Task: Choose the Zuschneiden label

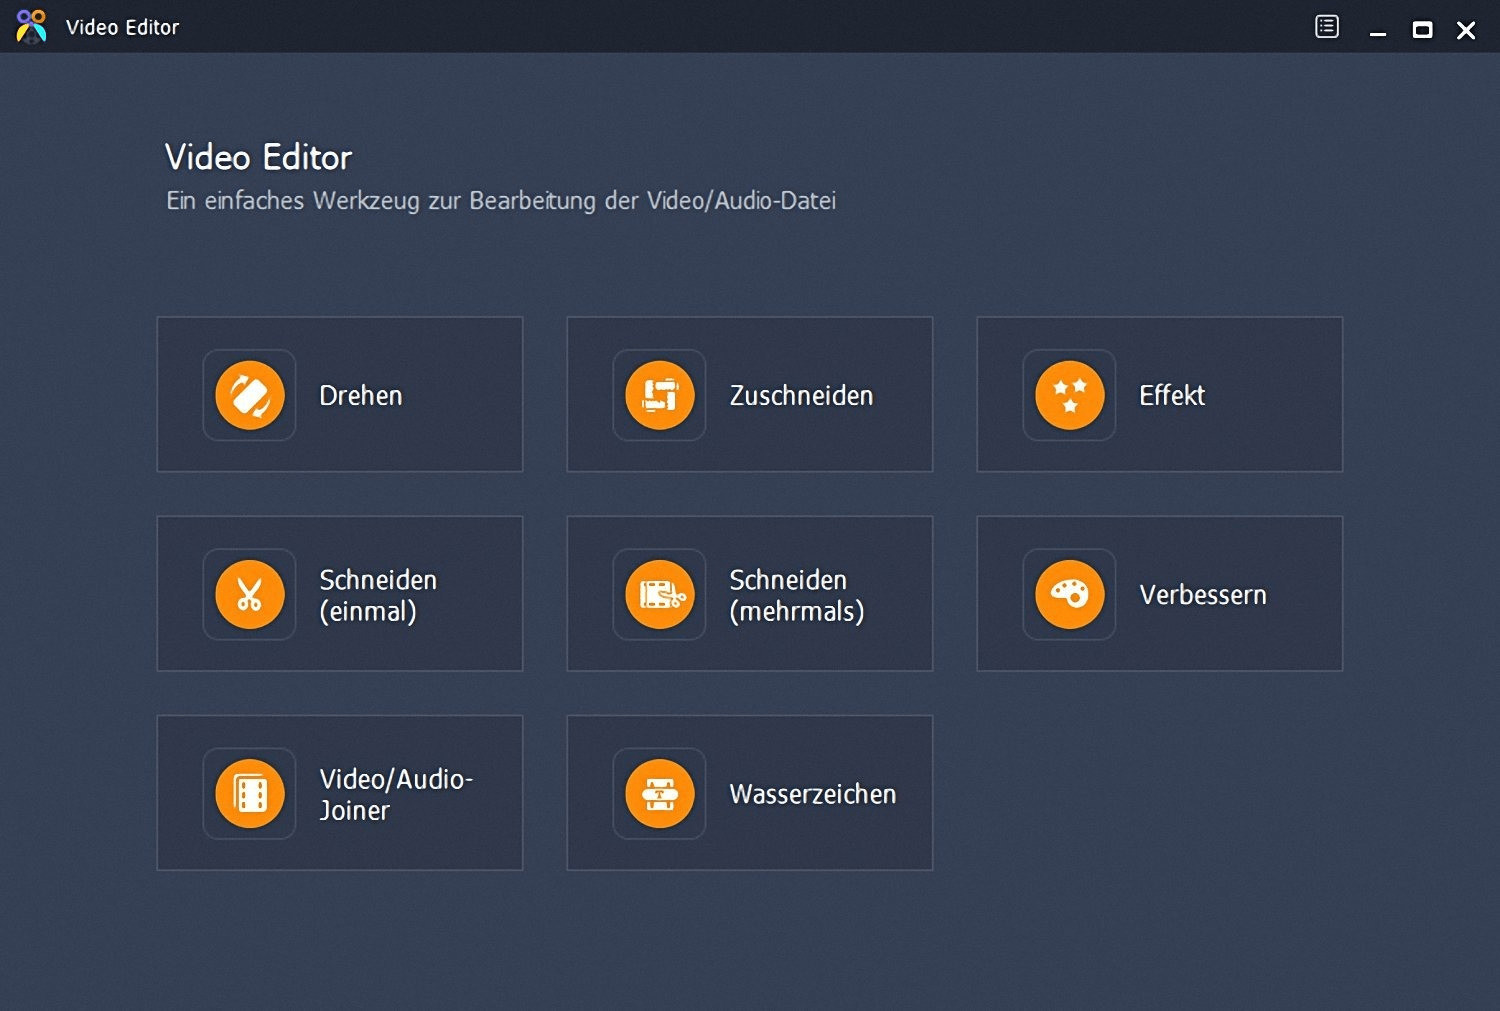Action: [x=801, y=396]
